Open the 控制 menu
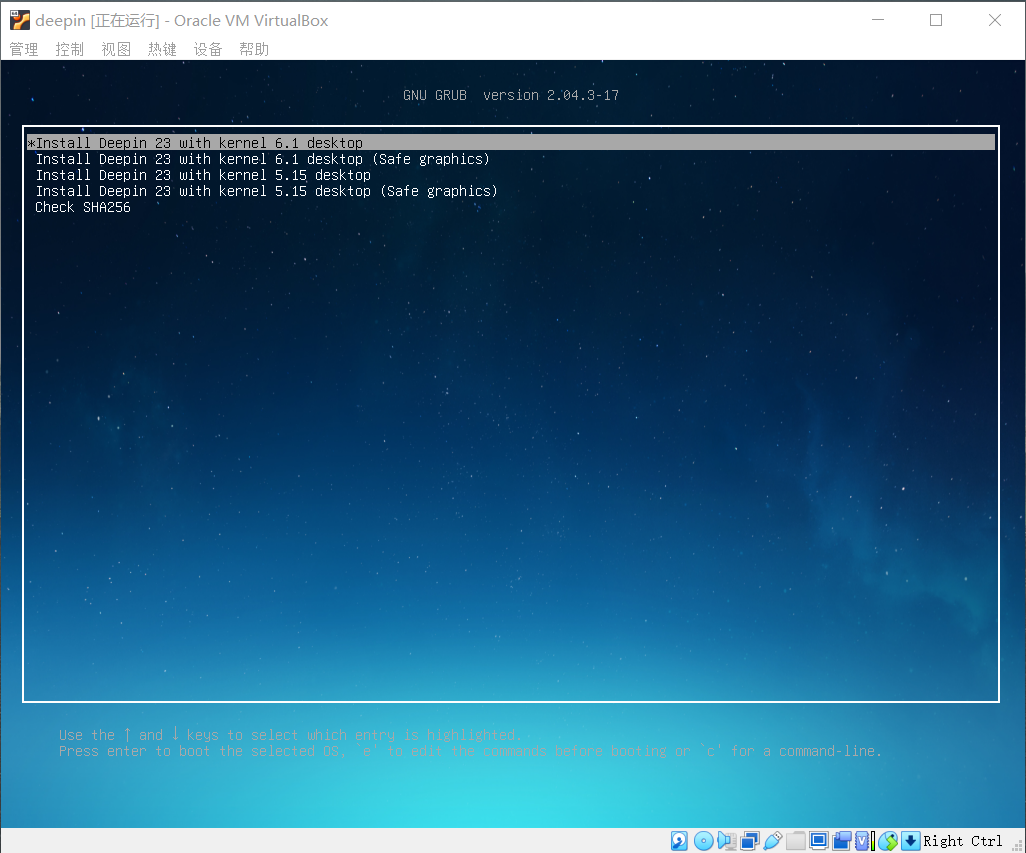This screenshot has width=1026, height=853. (x=69, y=49)
